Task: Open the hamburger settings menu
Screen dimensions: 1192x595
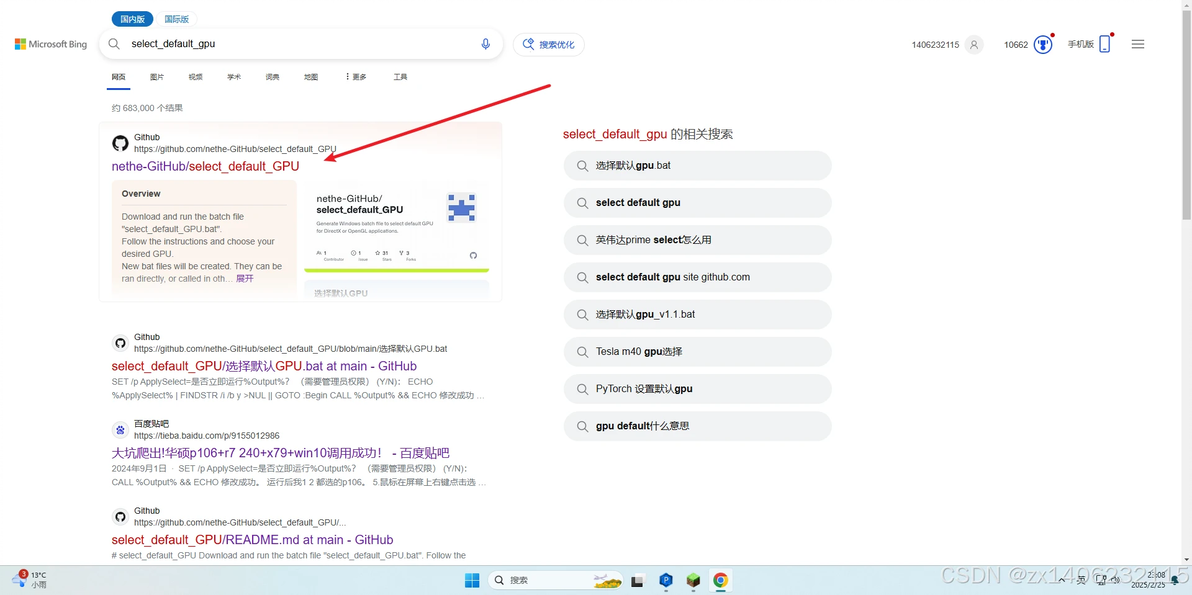Action: [1138, 44]
